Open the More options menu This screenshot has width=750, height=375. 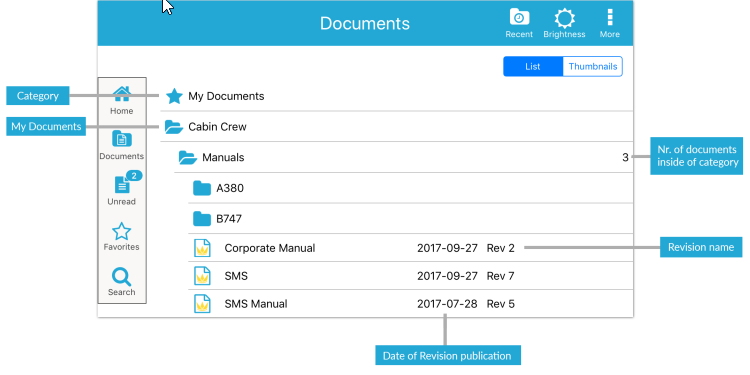click(x=610, y=23)
